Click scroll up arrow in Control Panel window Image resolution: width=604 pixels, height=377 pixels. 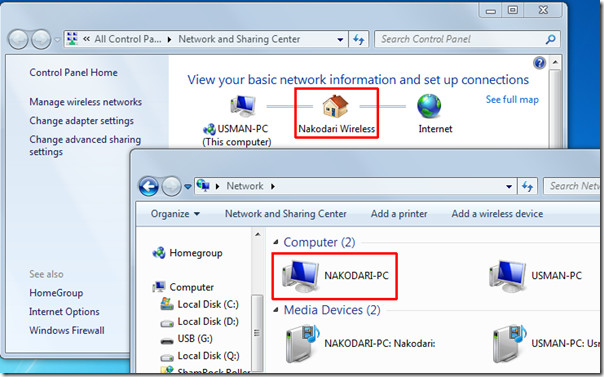(x=555, y=62)
